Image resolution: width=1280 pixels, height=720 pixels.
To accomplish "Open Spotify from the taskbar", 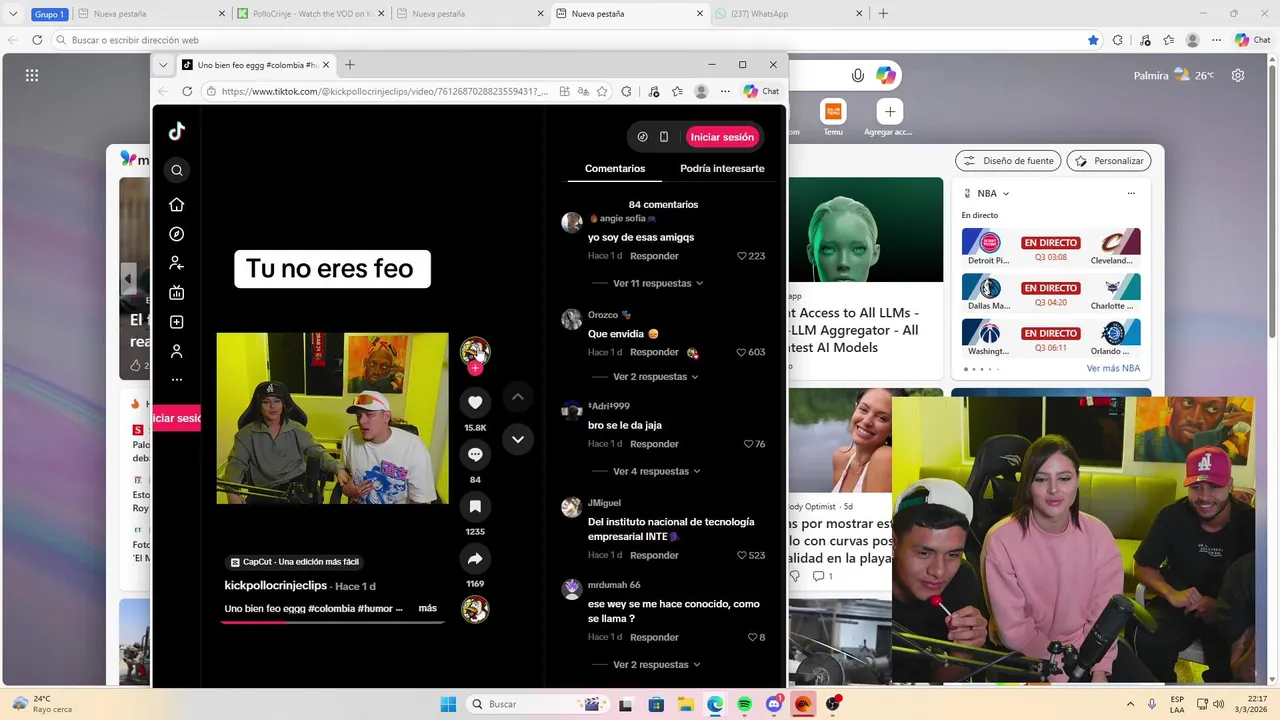I will (745, 704).
